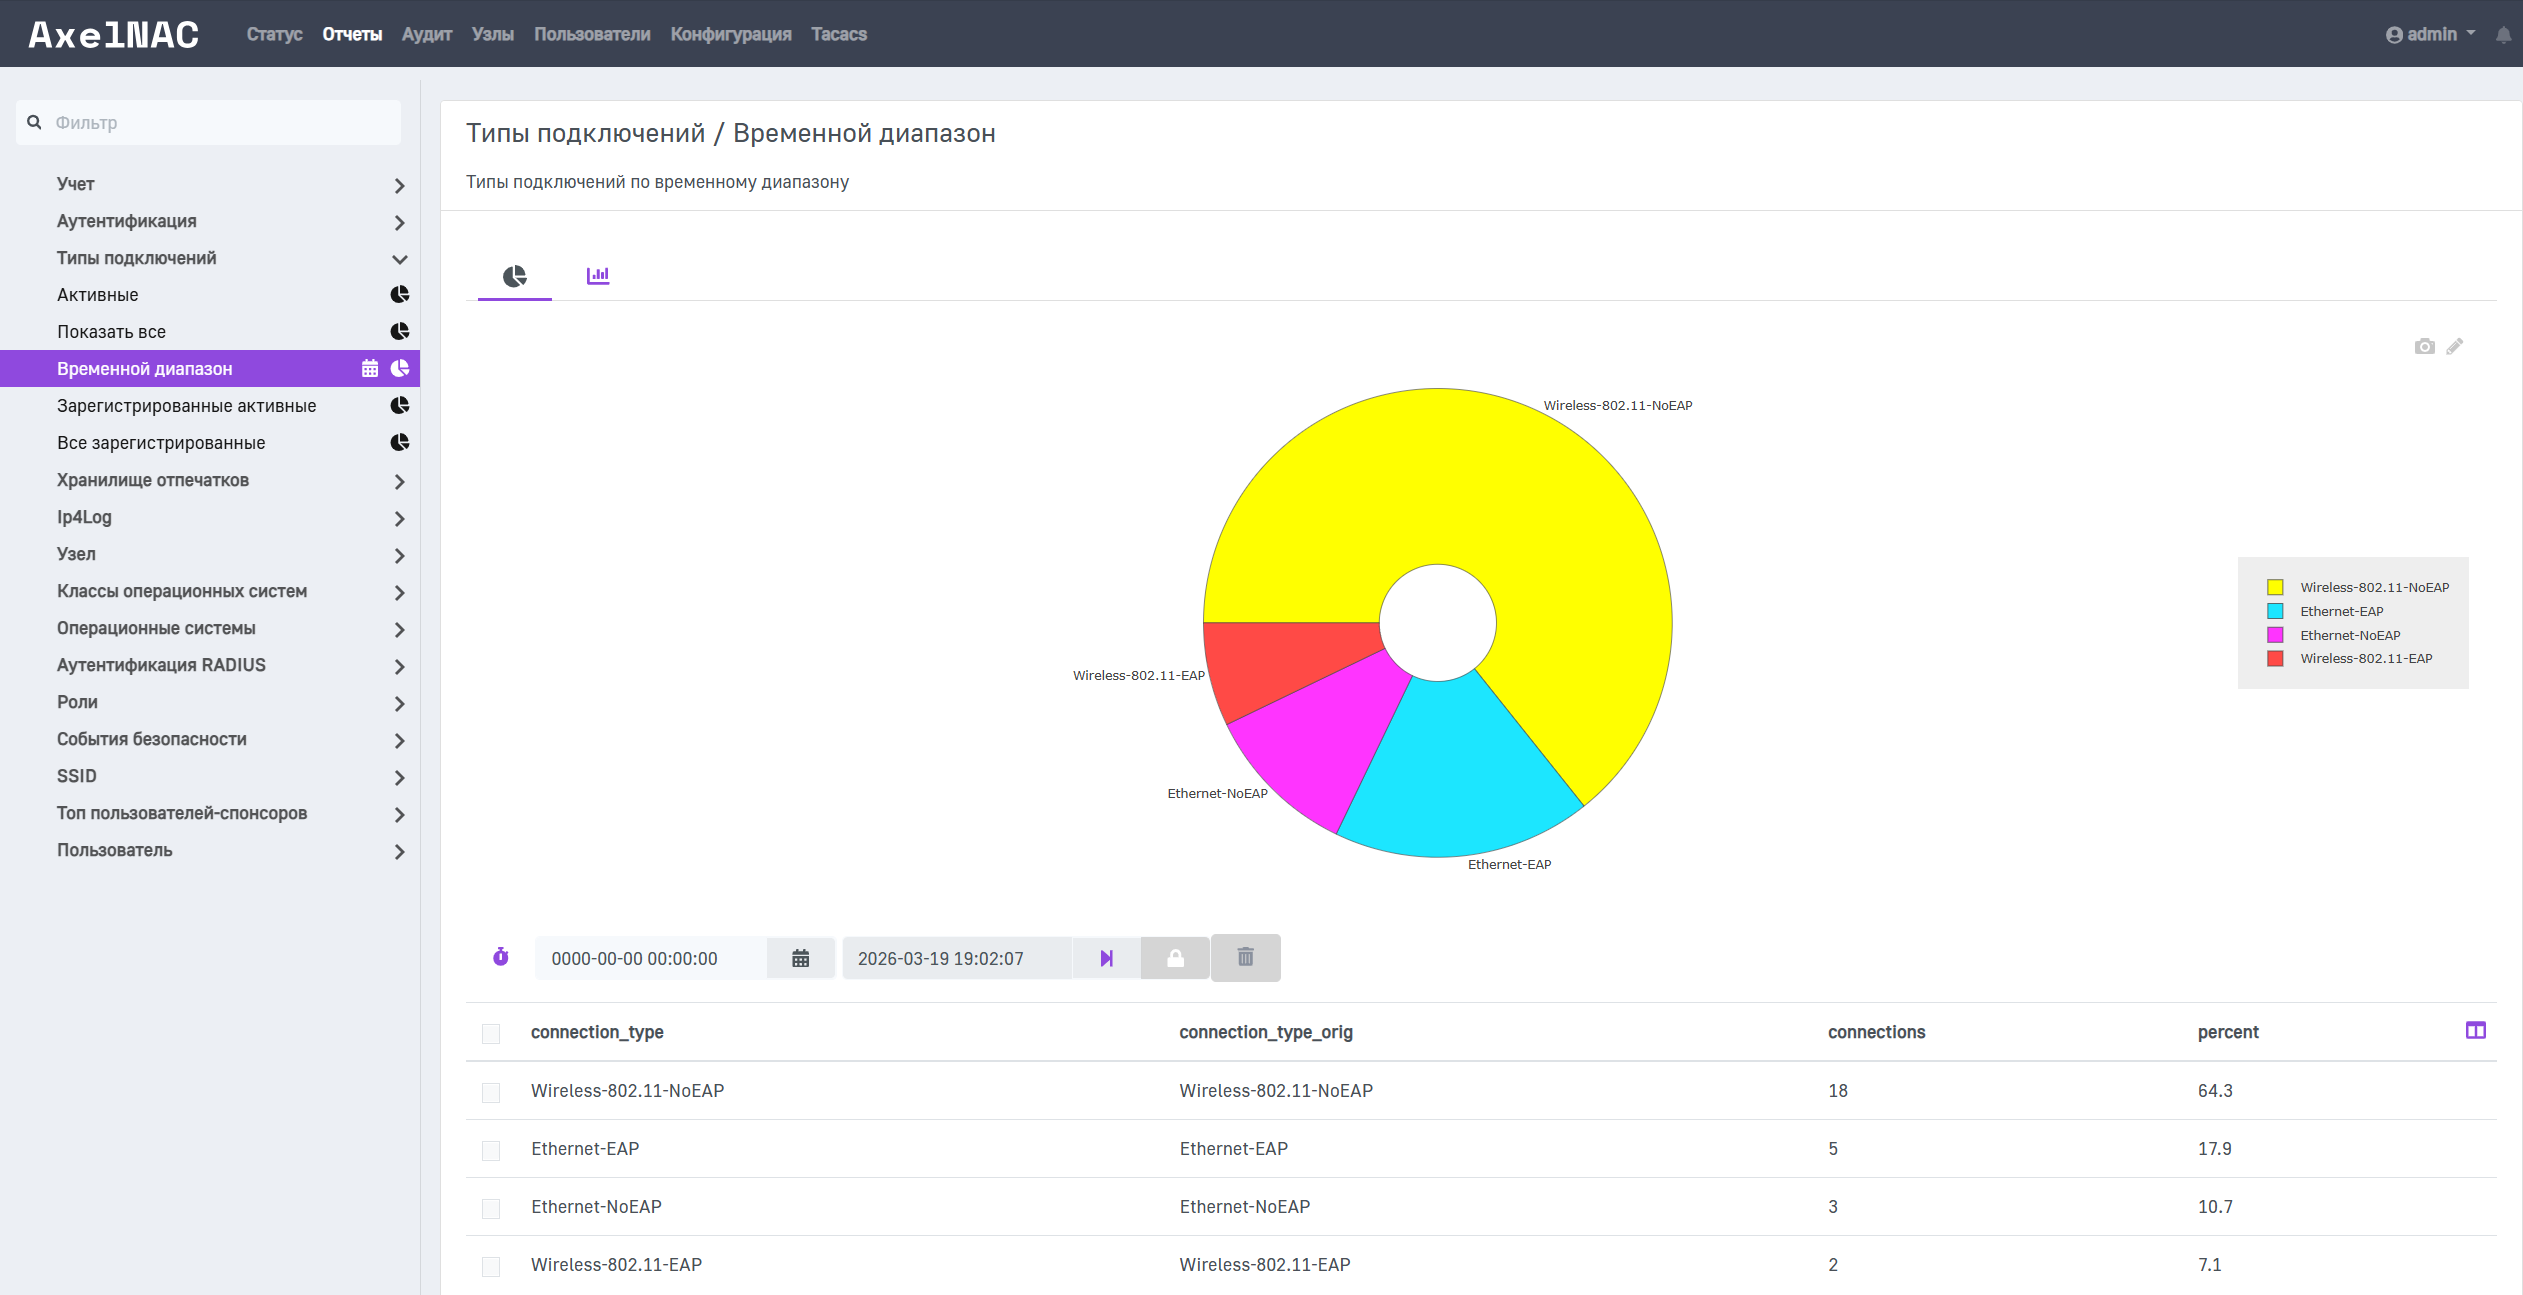Click the lock icon in the date range bar
2523x1295 pixels.
tap(1175, 958)
